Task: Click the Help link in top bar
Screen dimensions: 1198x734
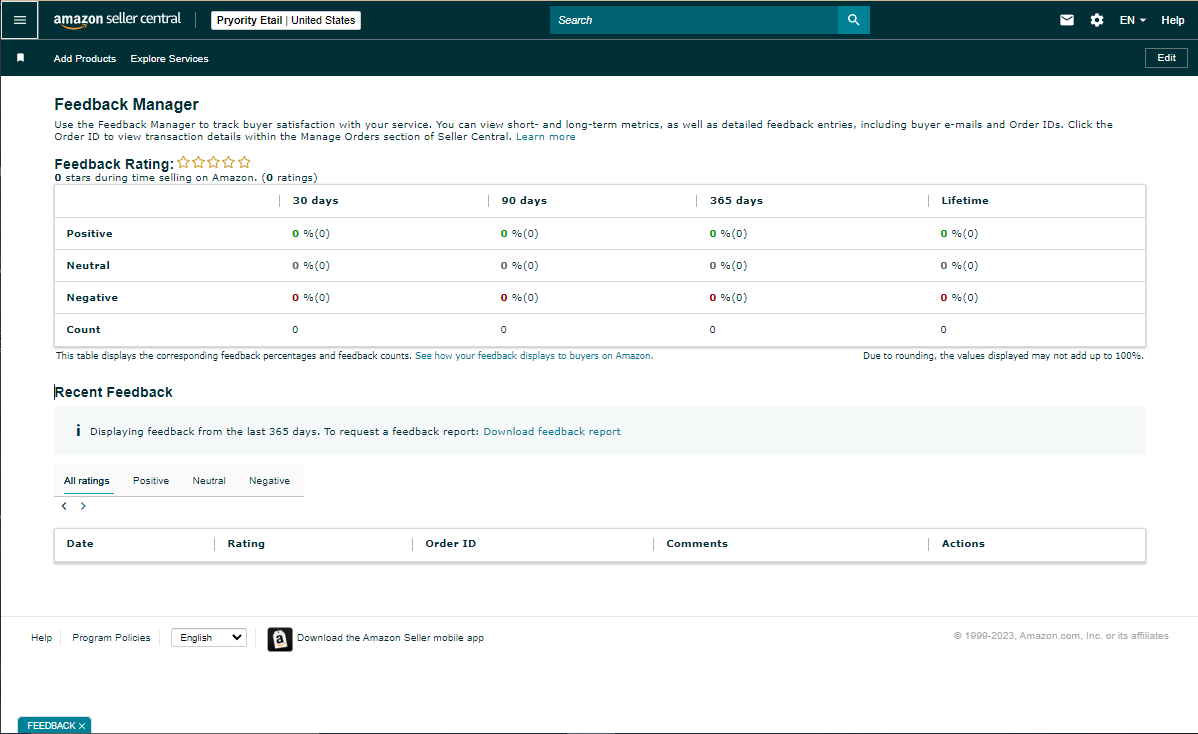Action: click(1172, 20)
